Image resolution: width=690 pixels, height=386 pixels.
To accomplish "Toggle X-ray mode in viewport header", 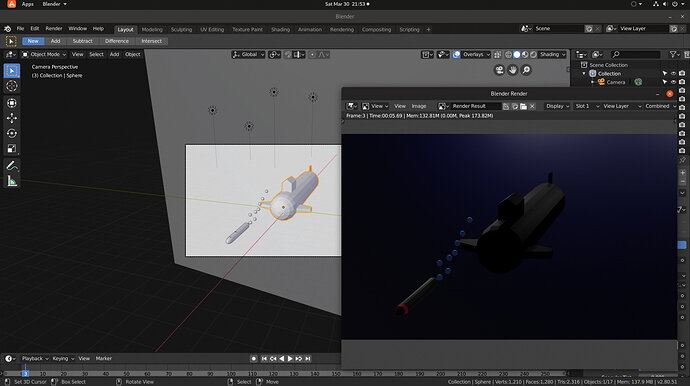I will (497, 55).
